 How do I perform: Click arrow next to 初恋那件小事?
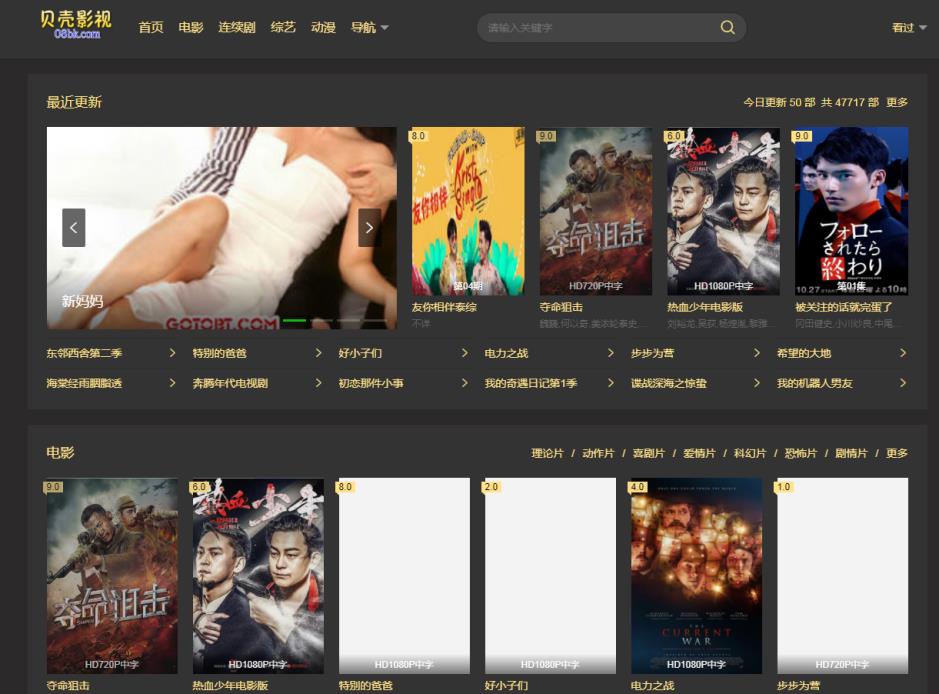(x=465, y=383)
